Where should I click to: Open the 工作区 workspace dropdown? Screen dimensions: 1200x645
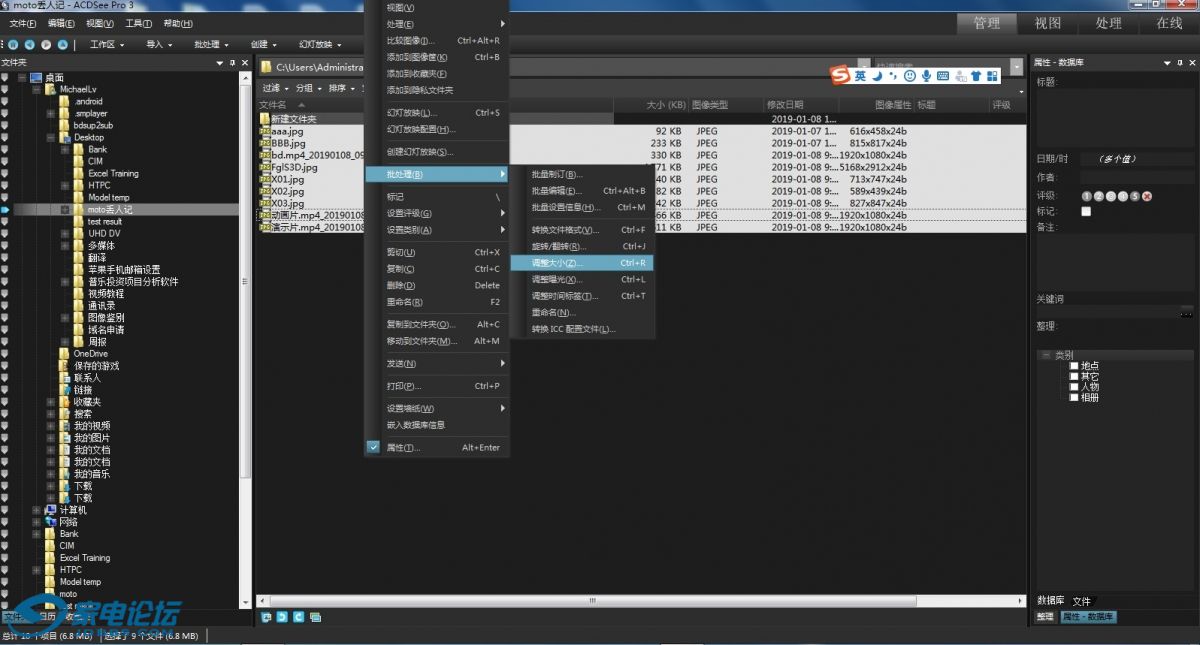click(x=107, y=44)
